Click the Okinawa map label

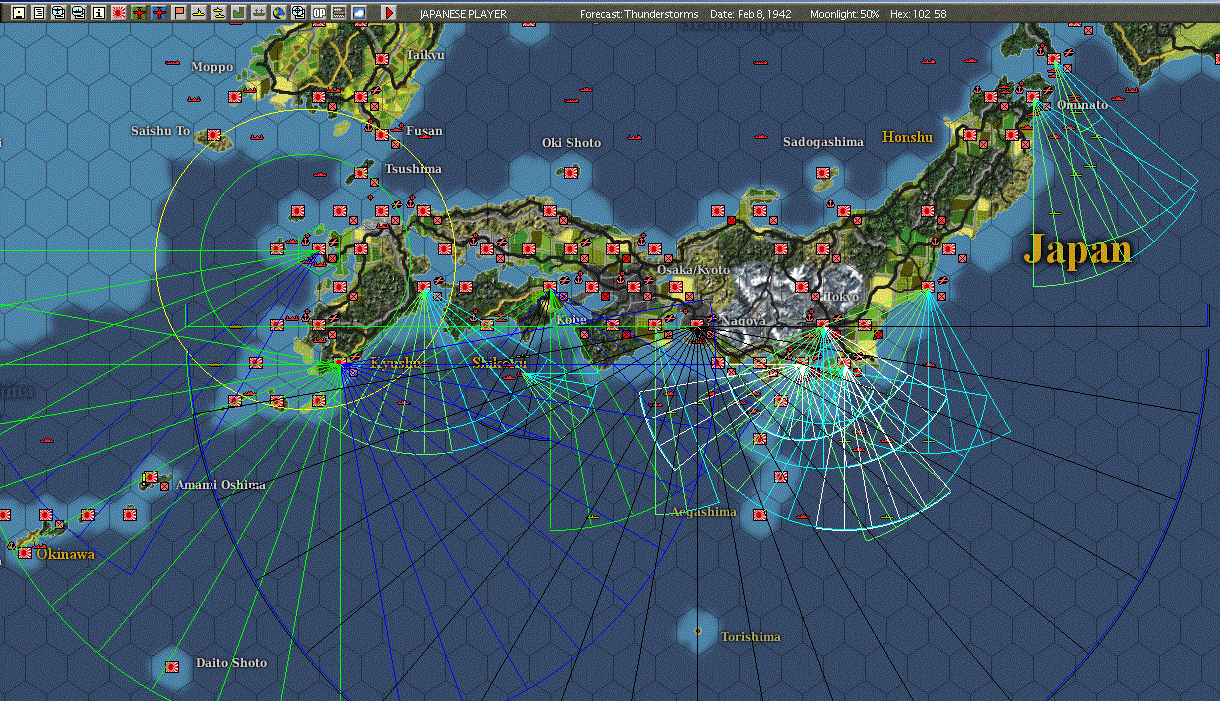(x=66, y=553)
